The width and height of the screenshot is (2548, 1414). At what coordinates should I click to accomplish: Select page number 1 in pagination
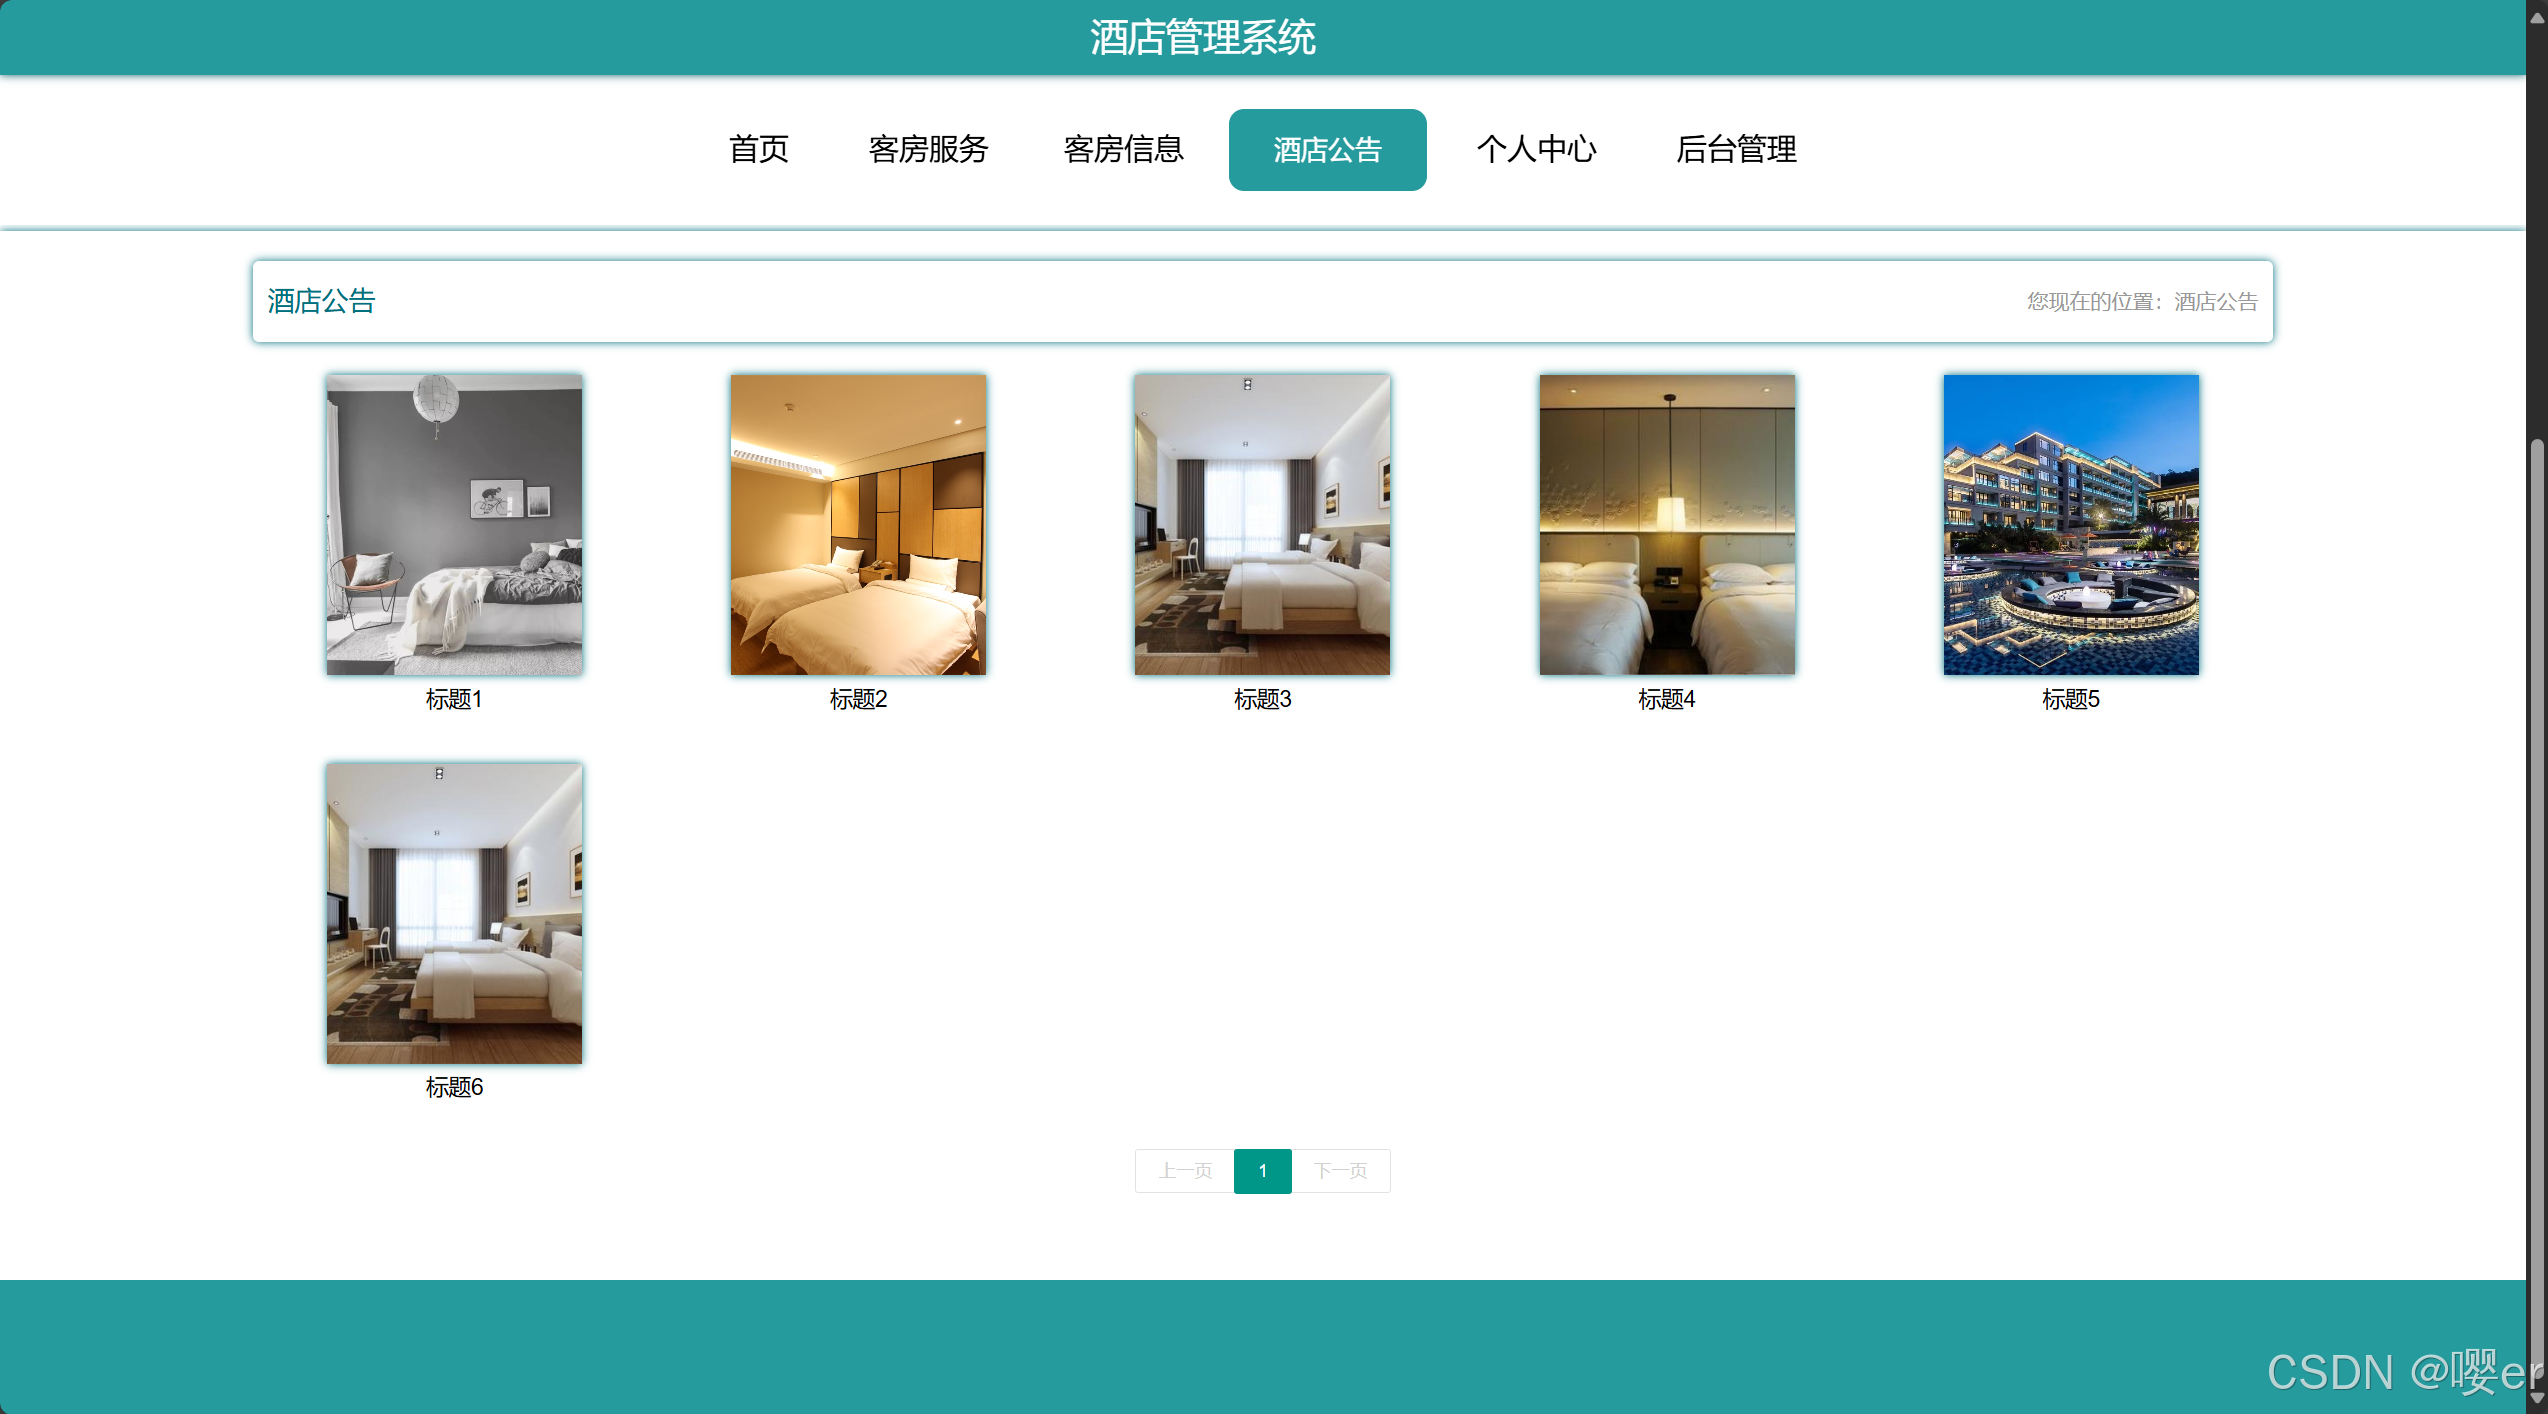(1262, 1171)
